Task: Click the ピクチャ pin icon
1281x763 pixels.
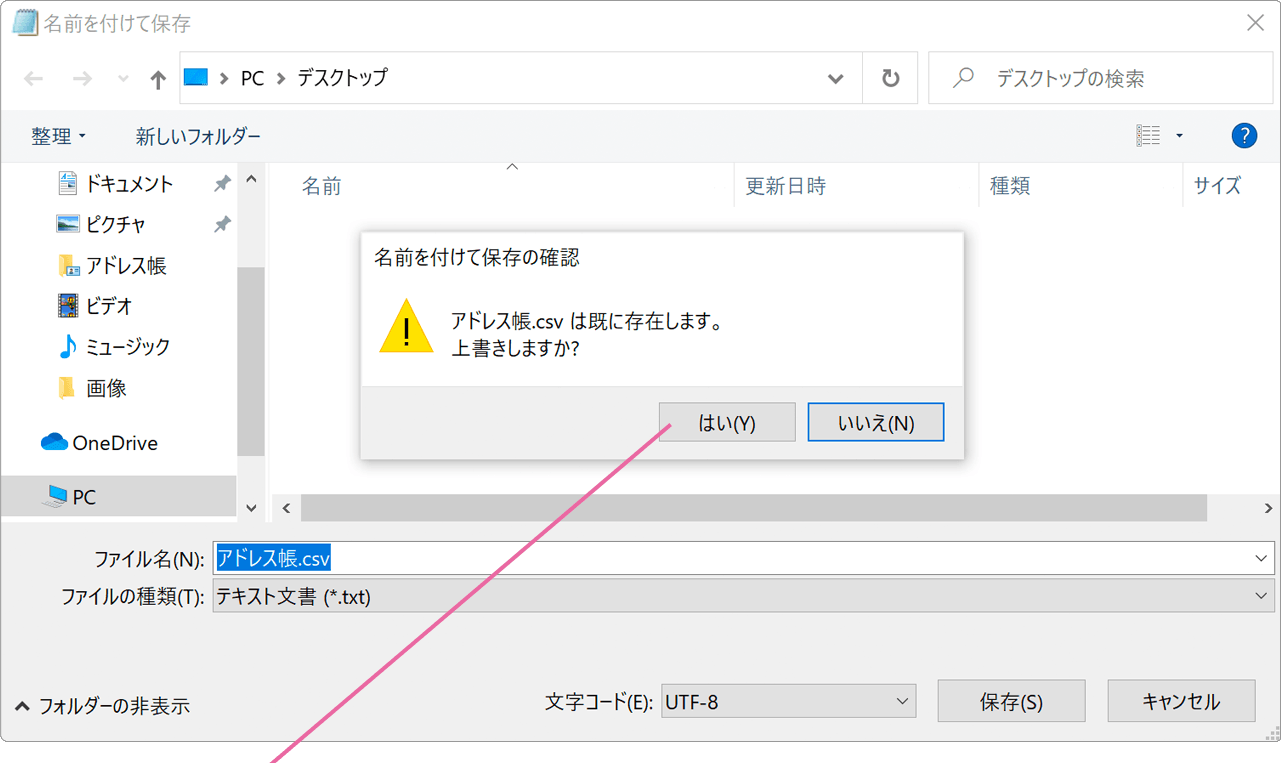Action: 222,225
